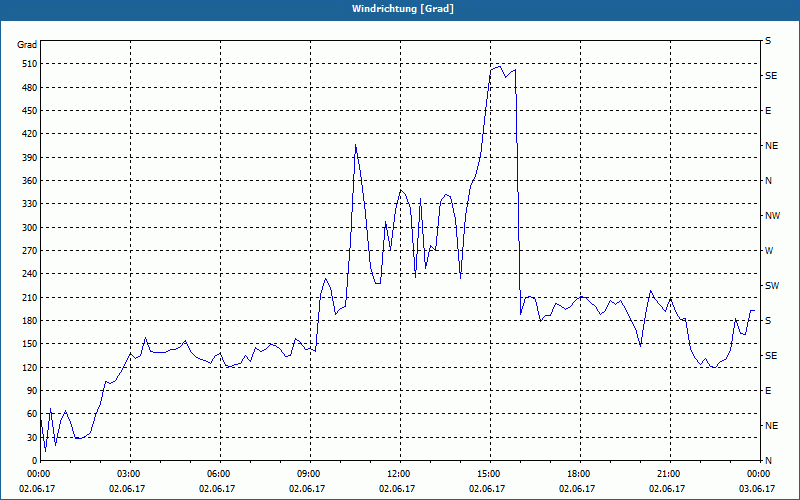Viewport: 800px width, 500px height.
Task: Select the x-axis time label 06:00
Action: tap(220, 474)
